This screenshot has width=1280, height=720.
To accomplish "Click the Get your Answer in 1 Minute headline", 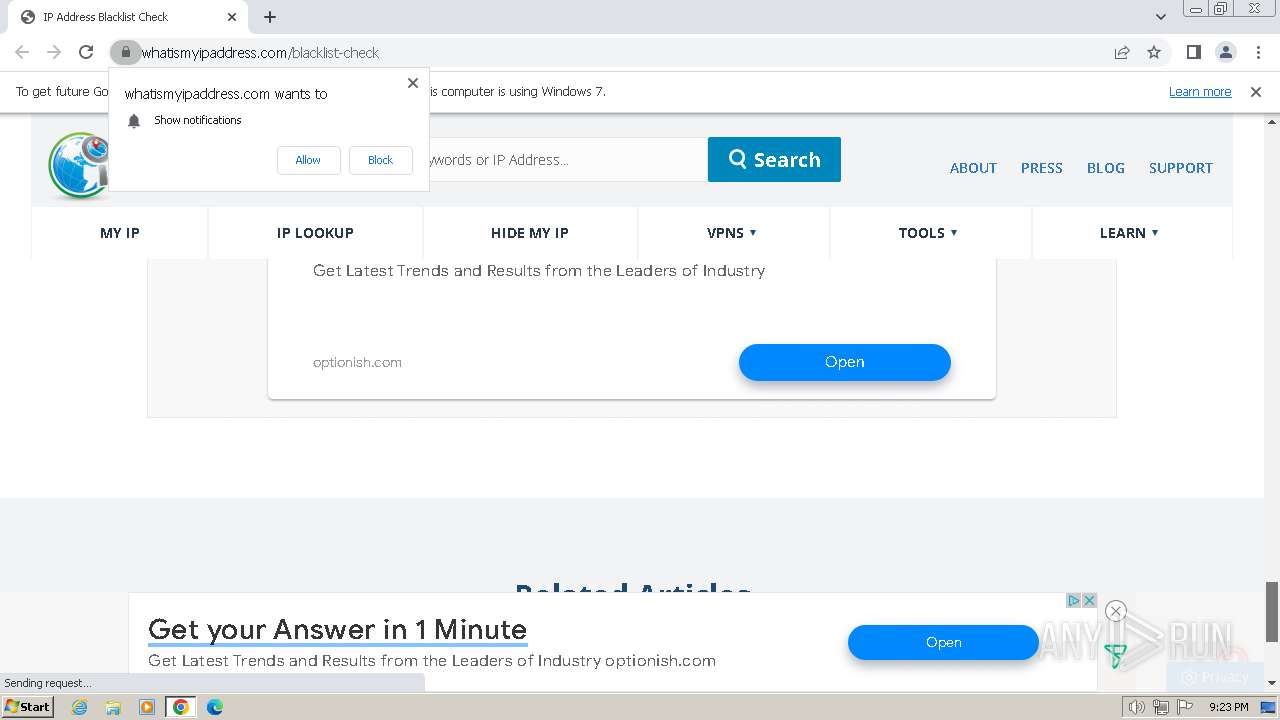I will tap(337, 629).
